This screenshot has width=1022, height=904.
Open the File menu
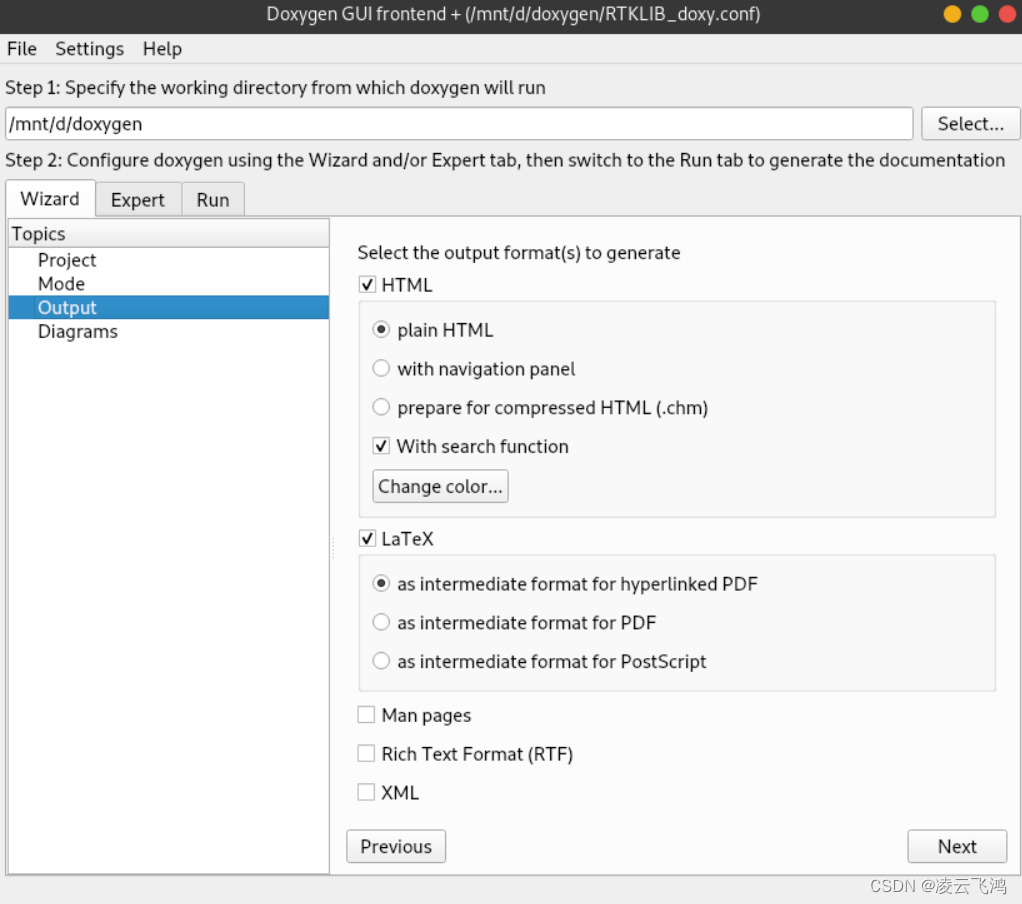coord(22,49)
